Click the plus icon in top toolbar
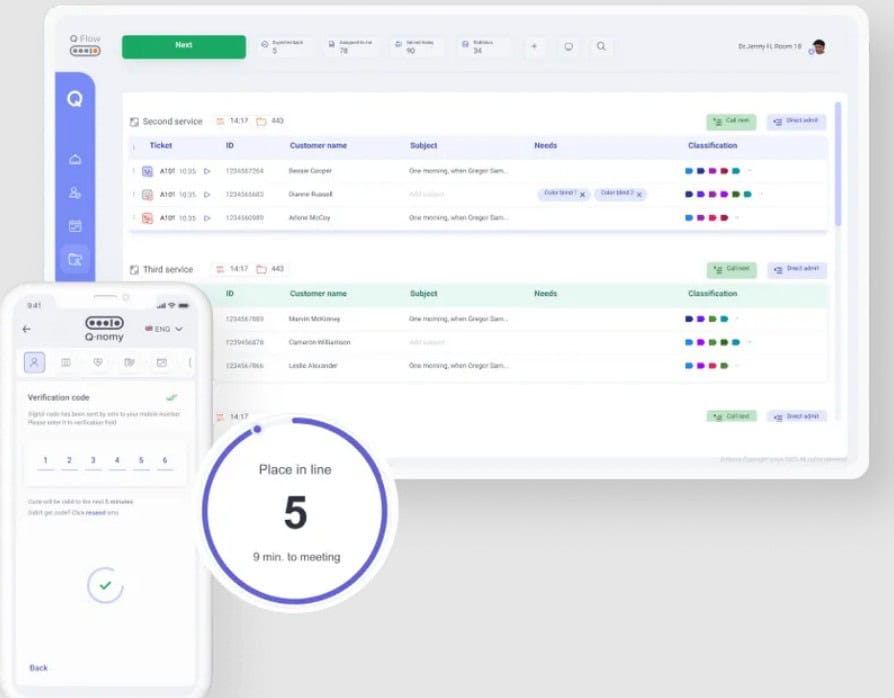Screen dimensions: 894x698 [x=534, y=46]
